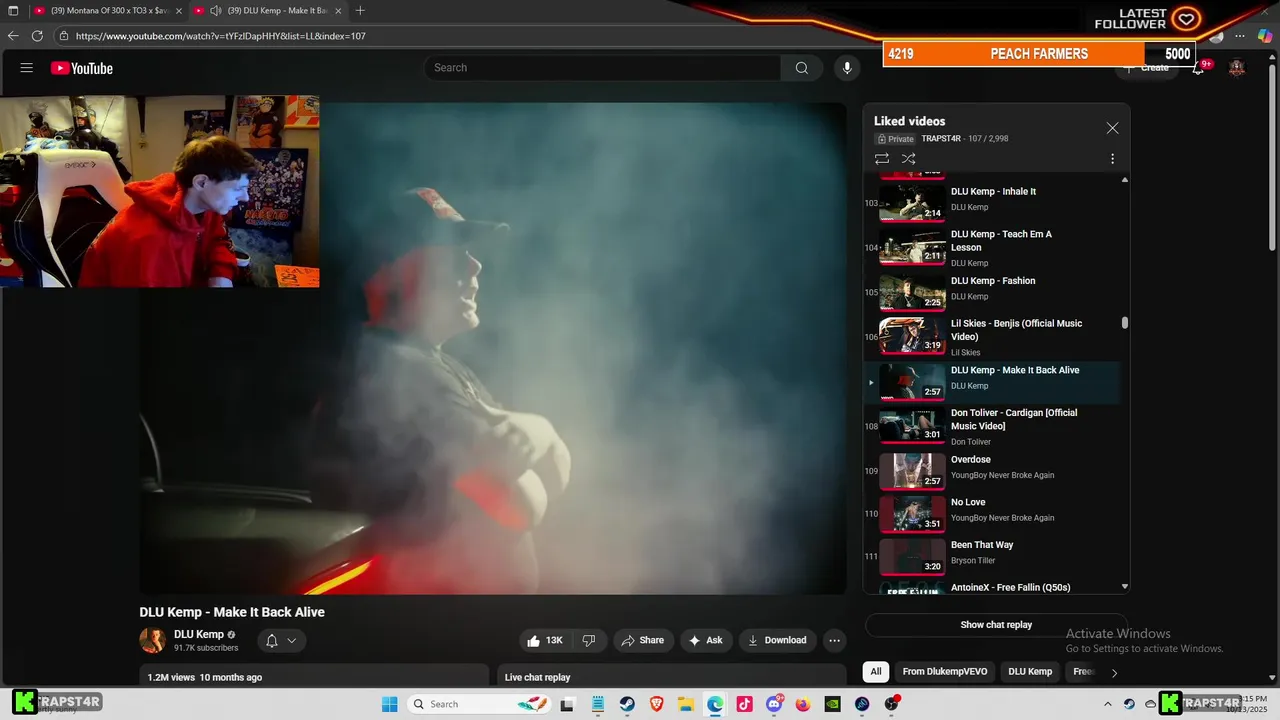Open Liked videos playlist more options
The width and height of the screenshot is (1280, 720).
[1112, 159]
